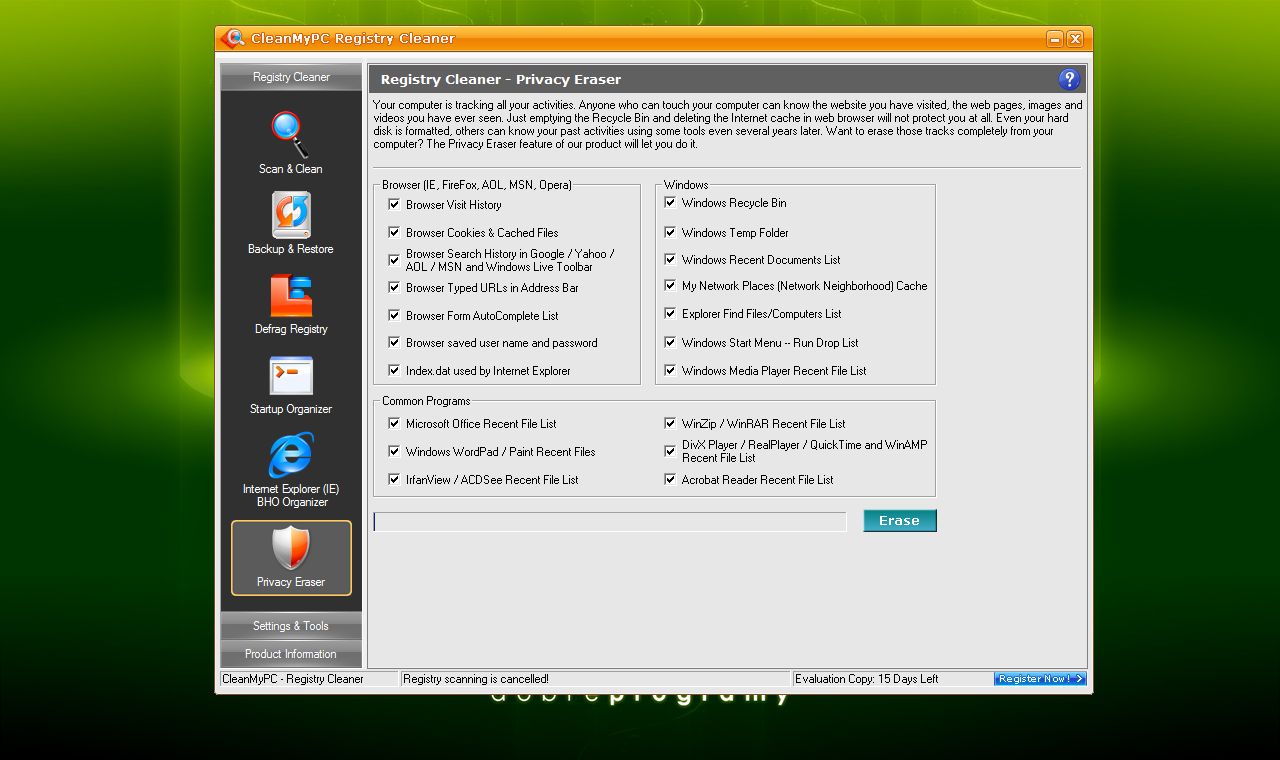The height and width of the screenshot is (760, 1280).
Task: Uncheck Windows Recycle Bin
Action: (670, 202)
